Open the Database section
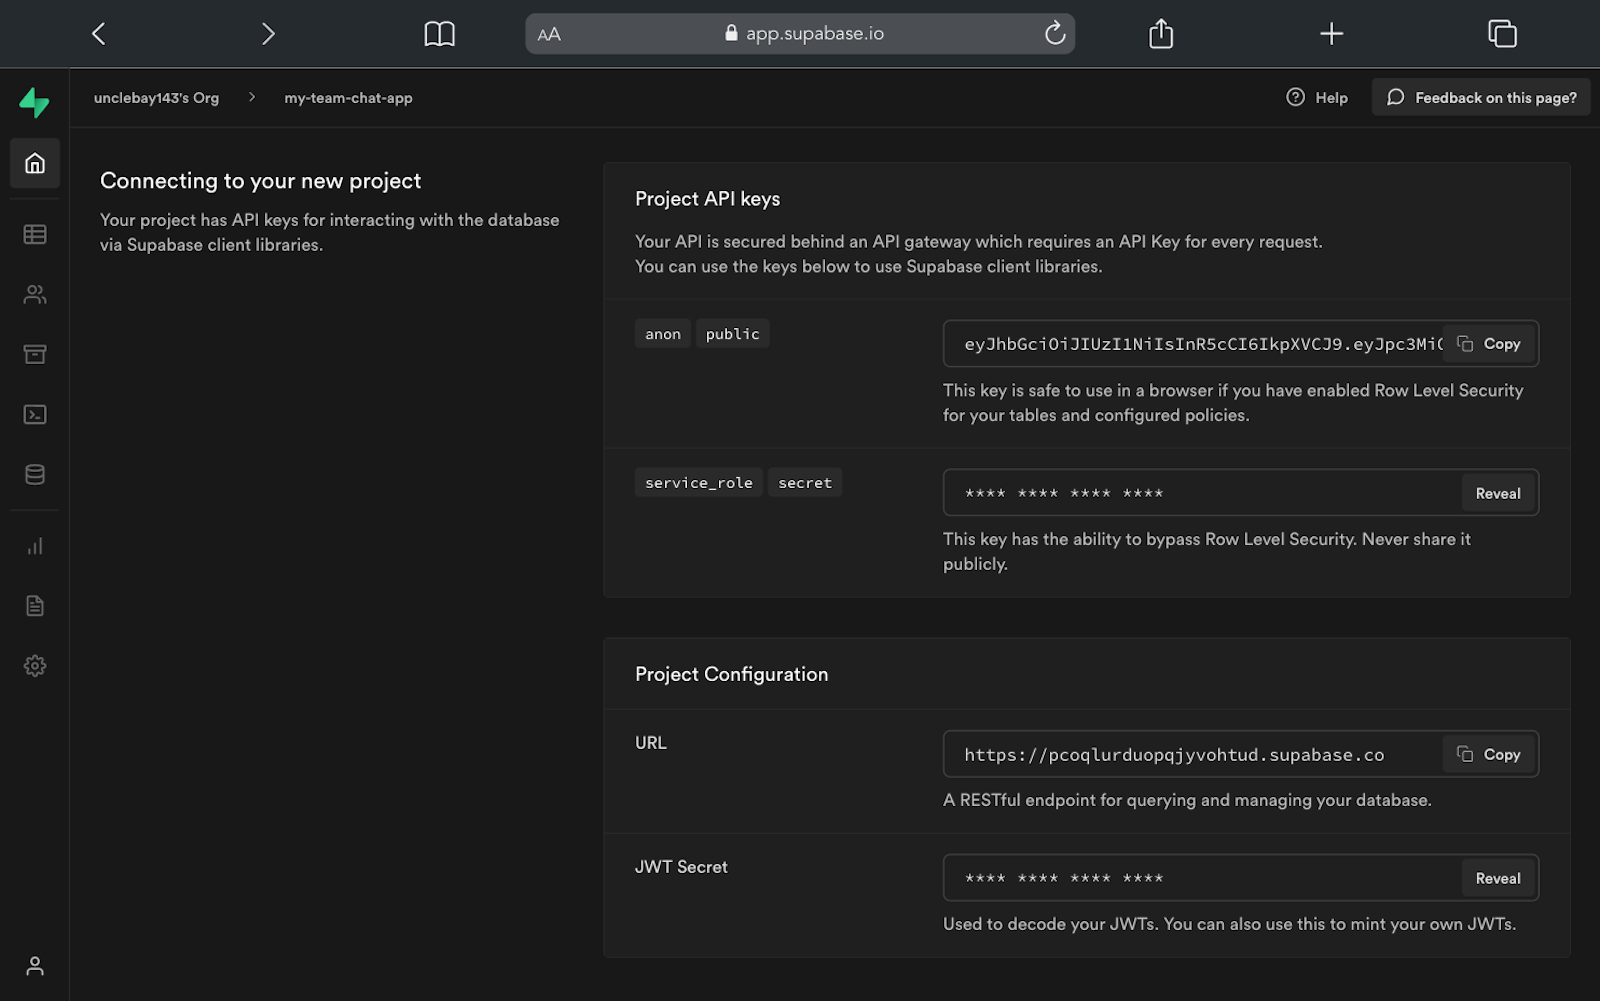1600x1001 pixels. (35, 474)
